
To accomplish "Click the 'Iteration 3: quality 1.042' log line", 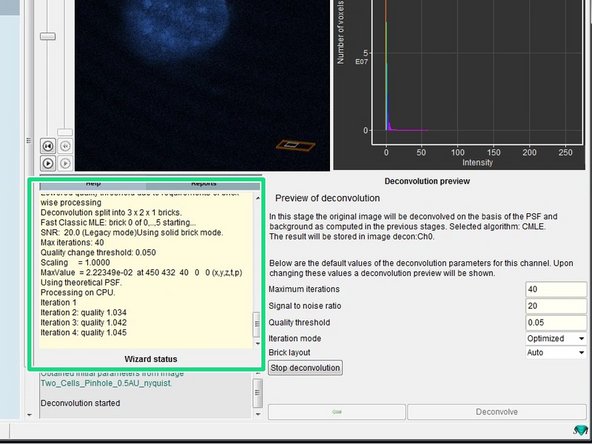I will click(x=83, y=323).
